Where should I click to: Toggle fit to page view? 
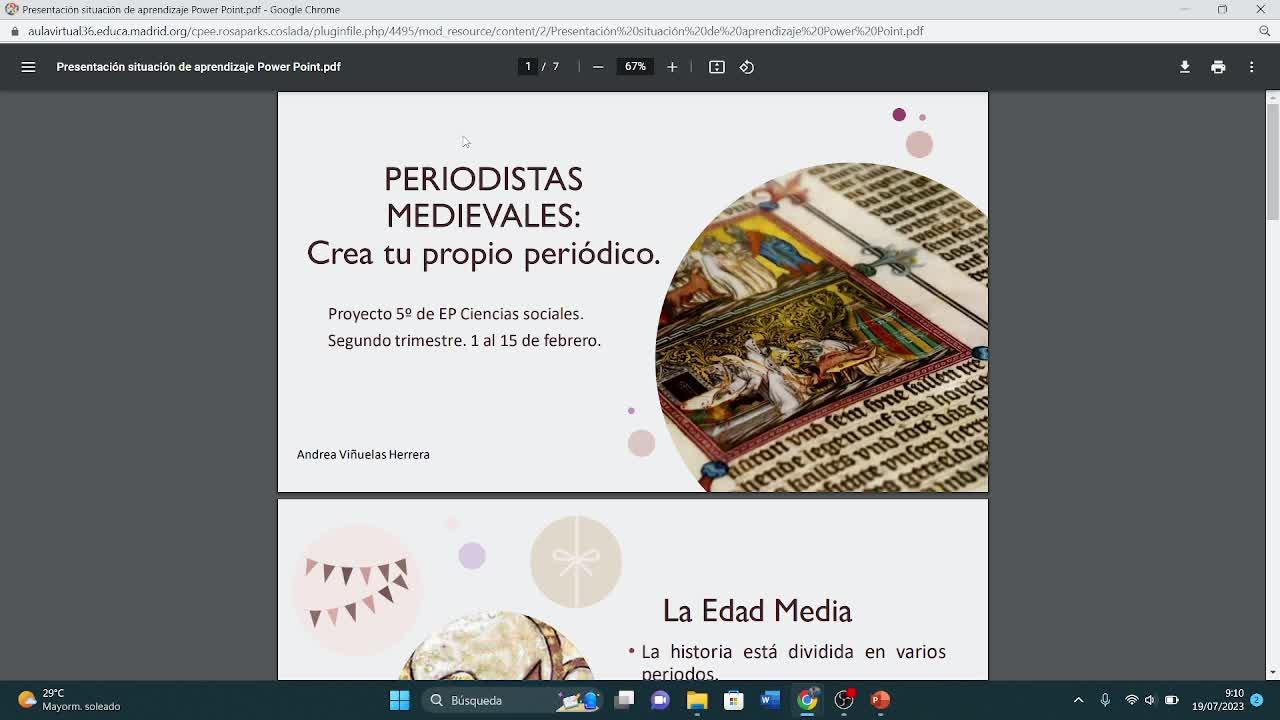(717, 67)
